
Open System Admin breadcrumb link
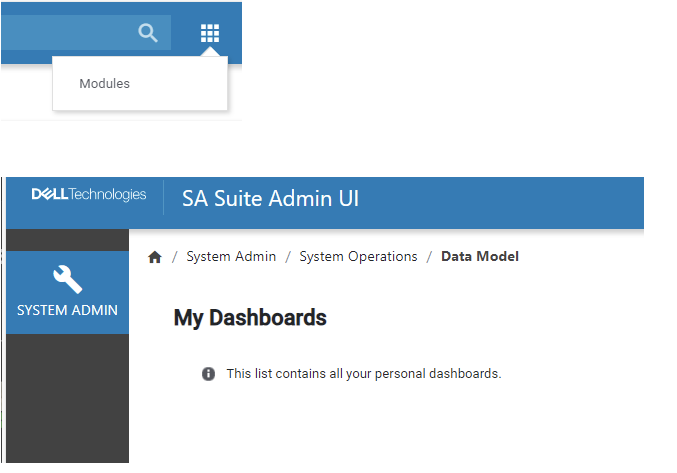tap(231, 257)
